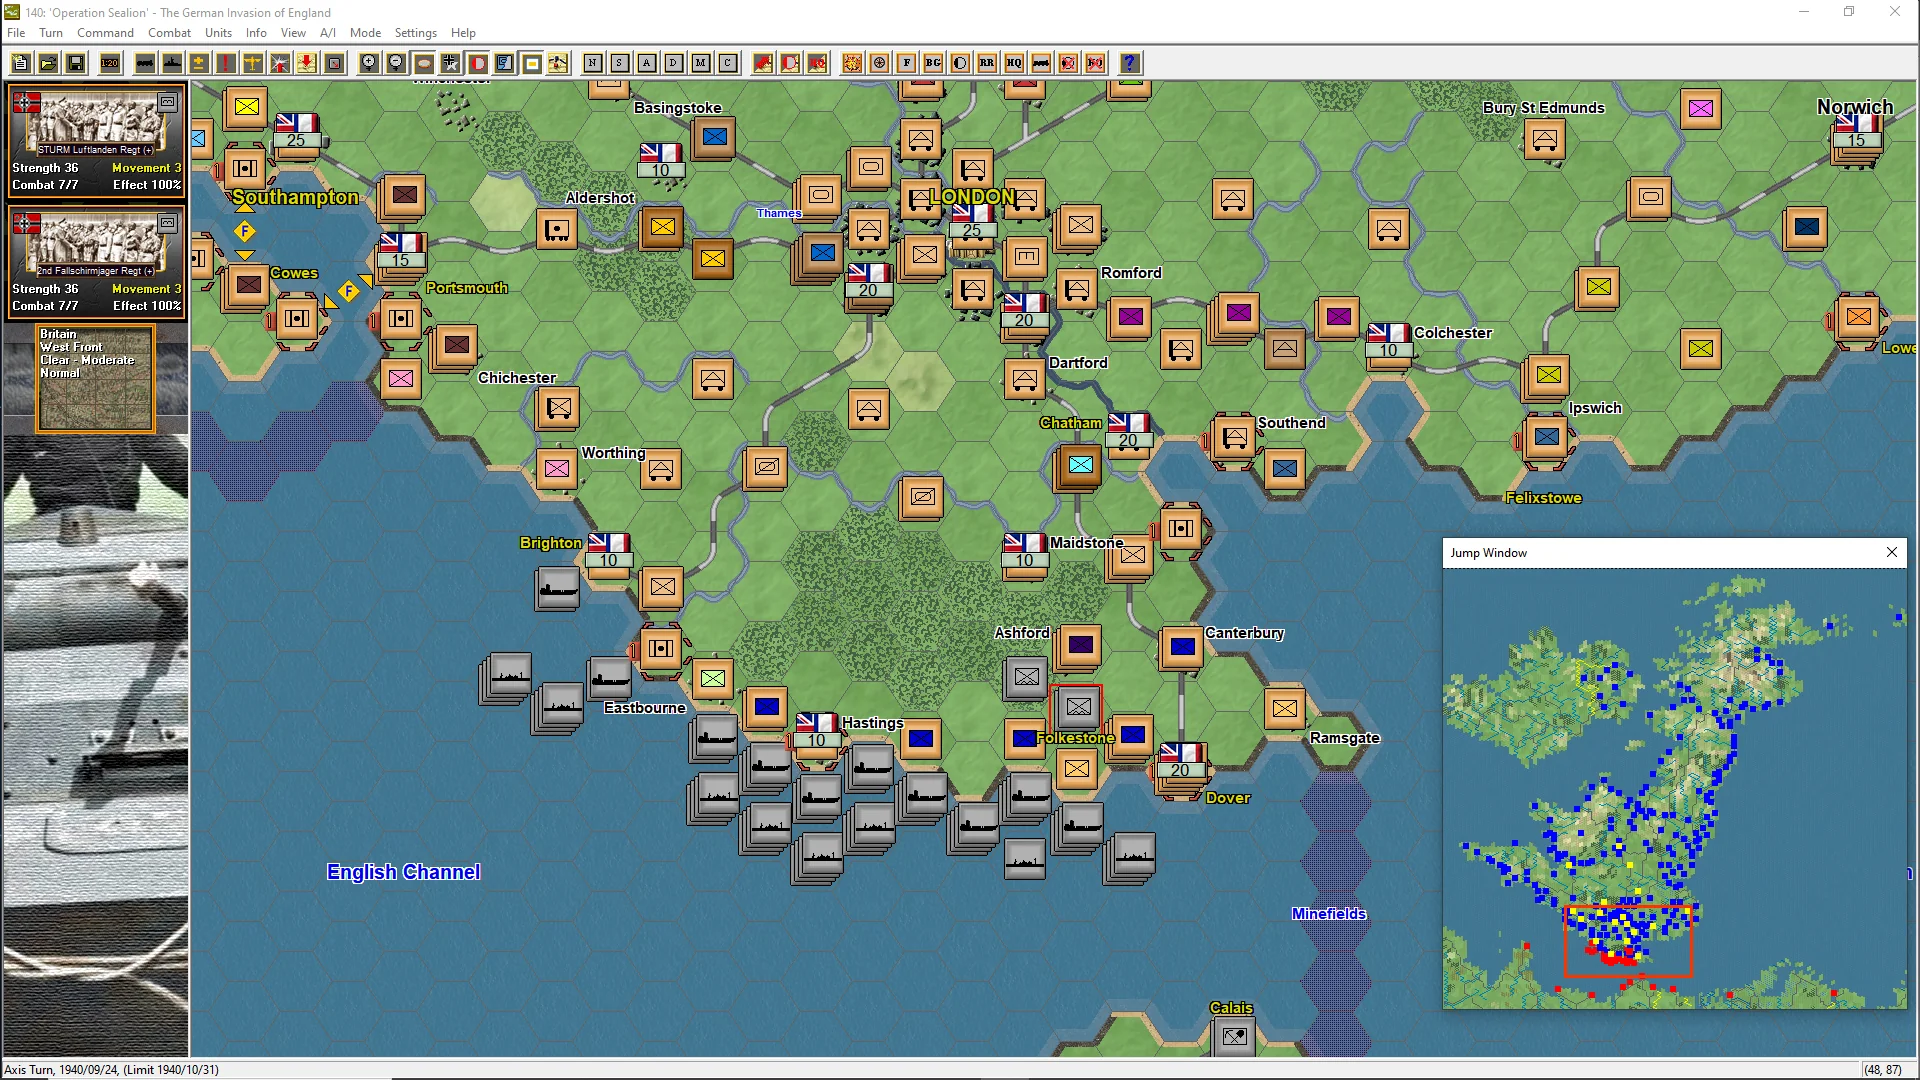Save the game with the floppy disk icon
The image size is (1920, 1080).
[x=75, y=63]
